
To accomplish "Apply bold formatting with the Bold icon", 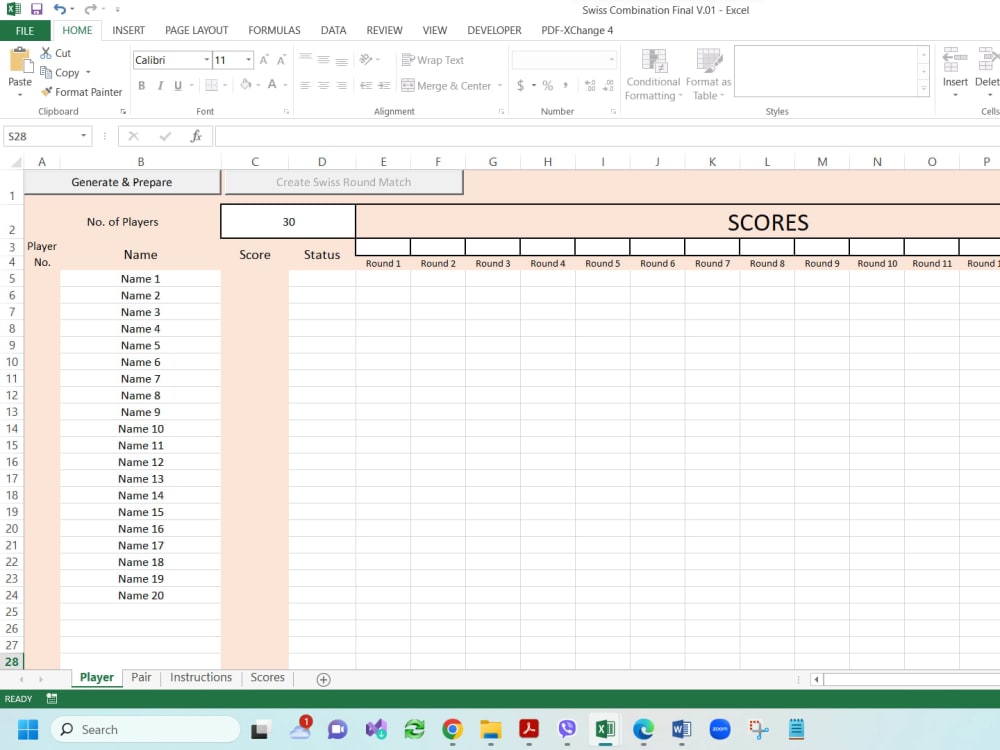I will 141,85.
